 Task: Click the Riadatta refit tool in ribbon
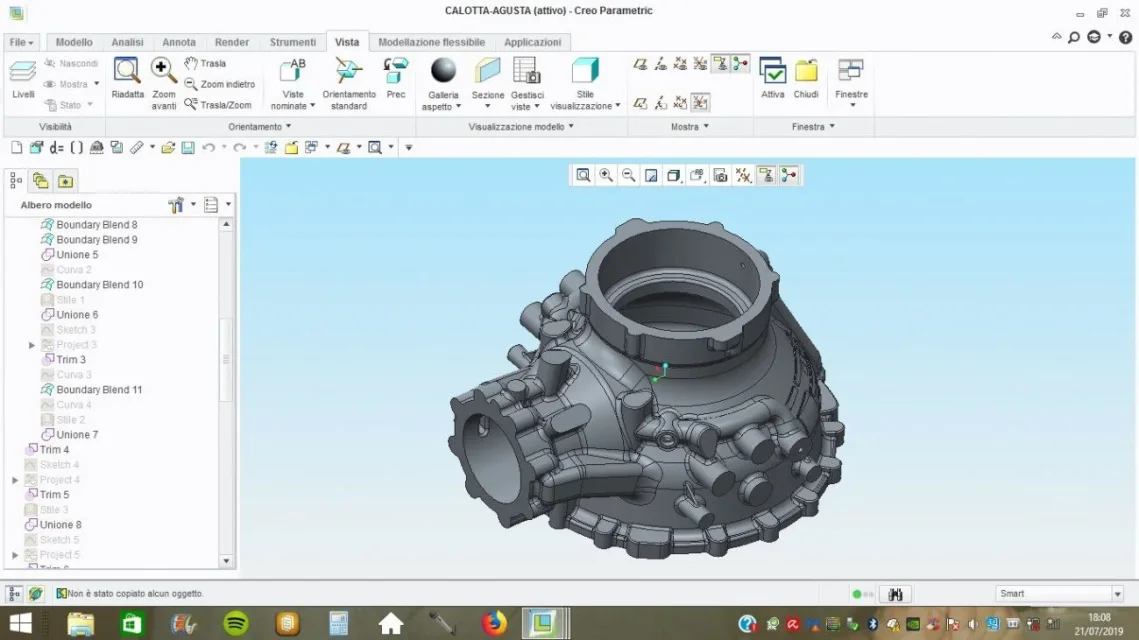point(127,78)
